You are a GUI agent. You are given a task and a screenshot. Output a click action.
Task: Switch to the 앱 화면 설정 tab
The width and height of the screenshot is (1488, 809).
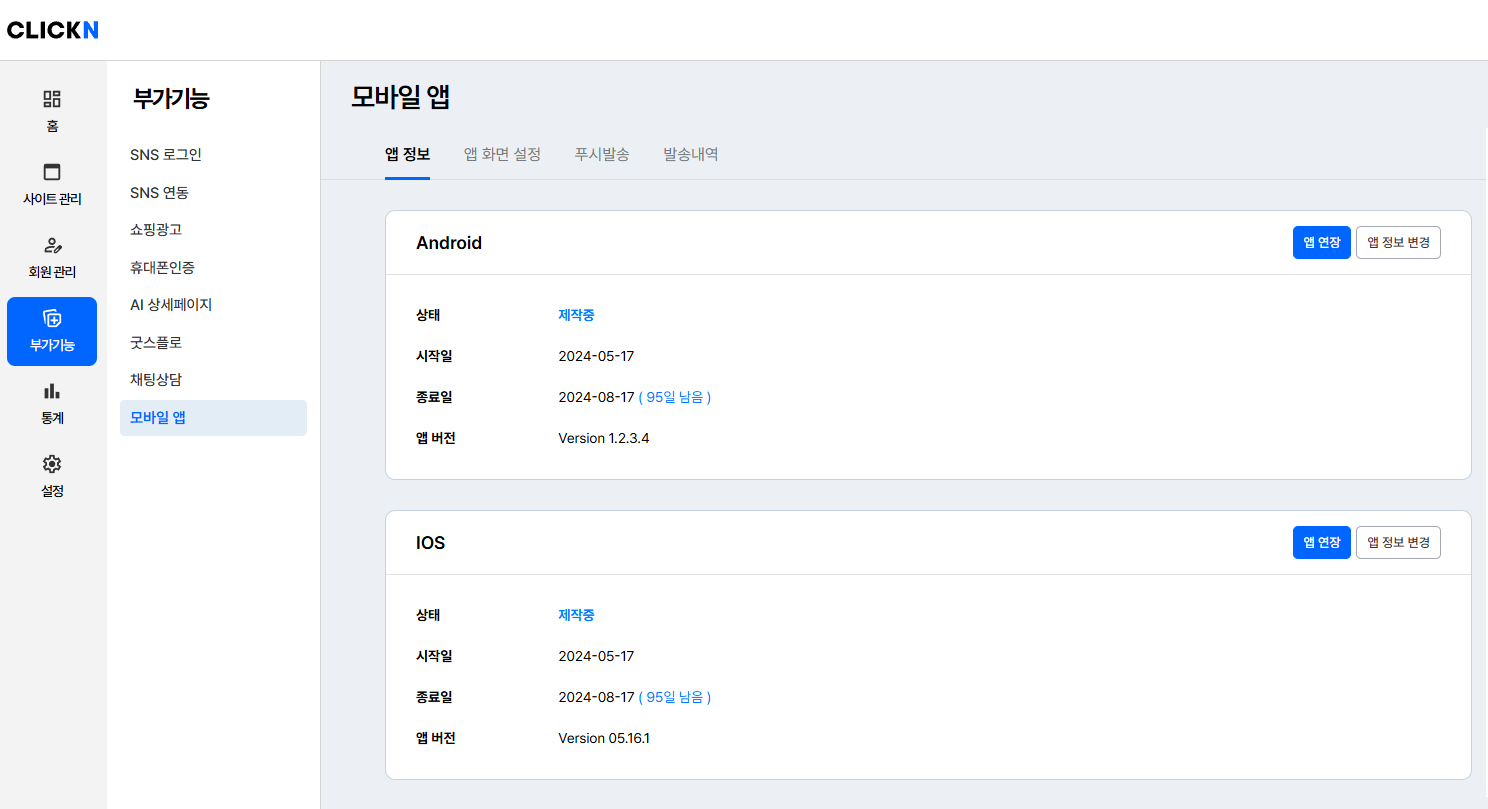coord(502,154)
